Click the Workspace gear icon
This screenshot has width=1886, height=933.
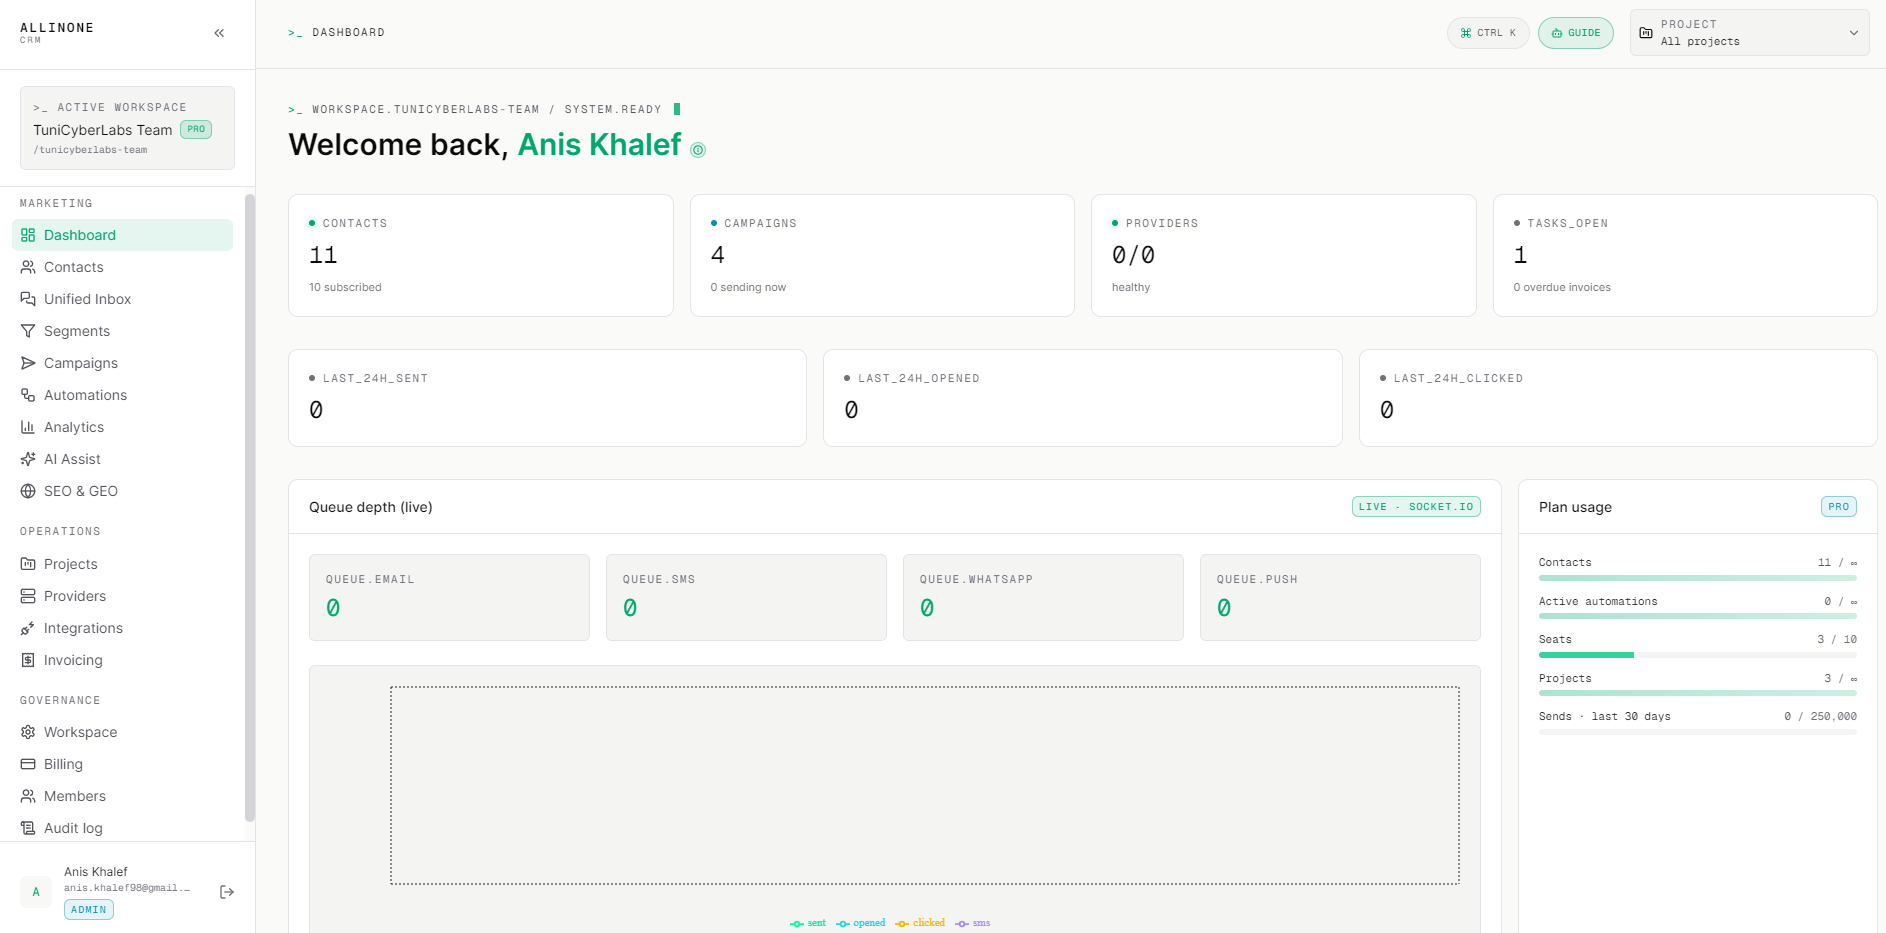pyautogui.click(x=28, y=732)
